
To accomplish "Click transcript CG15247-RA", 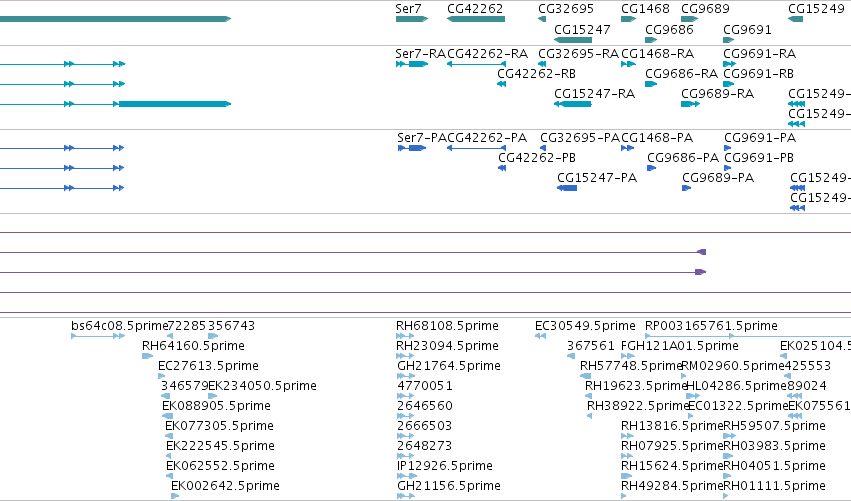I will (x=594, y=94).
